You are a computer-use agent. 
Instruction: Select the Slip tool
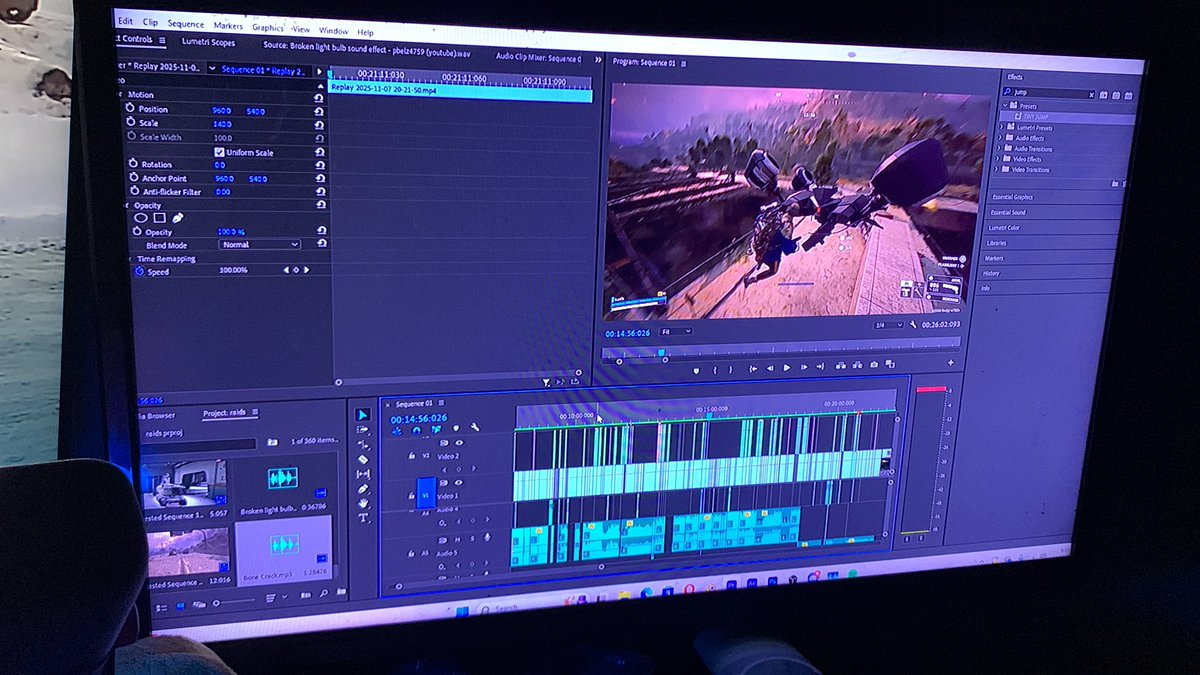[363, 474]
